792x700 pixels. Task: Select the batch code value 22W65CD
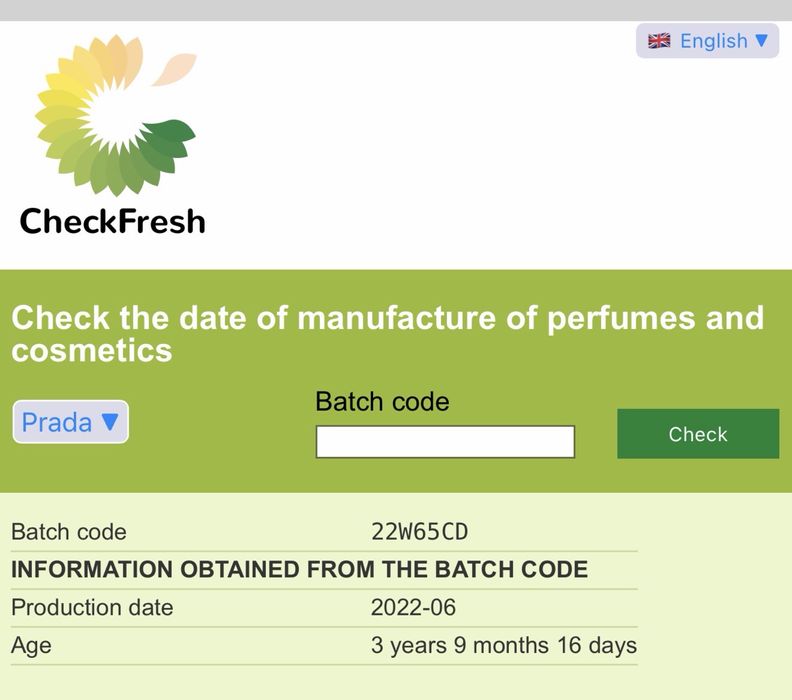point(419,532)
